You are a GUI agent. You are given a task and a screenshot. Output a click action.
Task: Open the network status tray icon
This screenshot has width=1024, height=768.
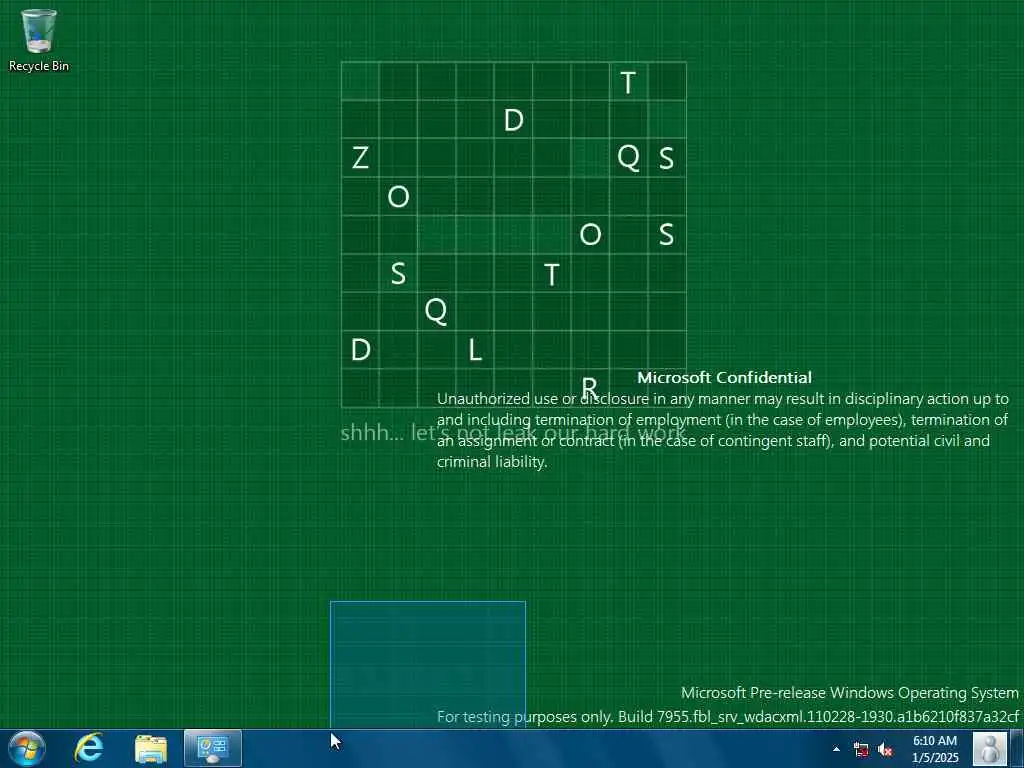861,749
